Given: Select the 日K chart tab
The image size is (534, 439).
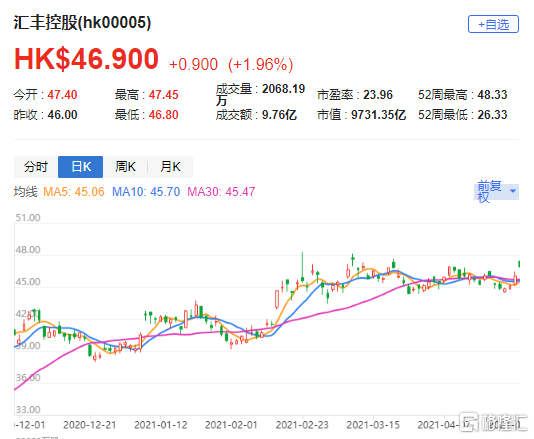Looking at the screenshot, I should 81,167.
